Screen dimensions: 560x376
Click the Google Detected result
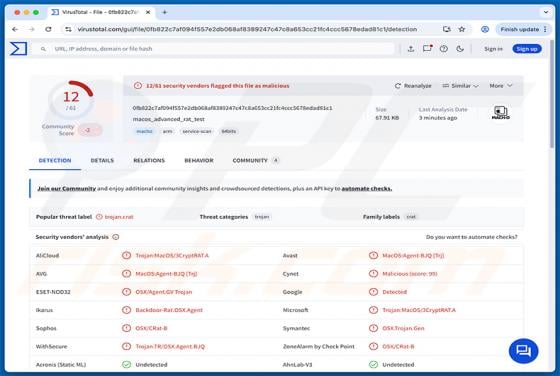(x=394, y=292)
